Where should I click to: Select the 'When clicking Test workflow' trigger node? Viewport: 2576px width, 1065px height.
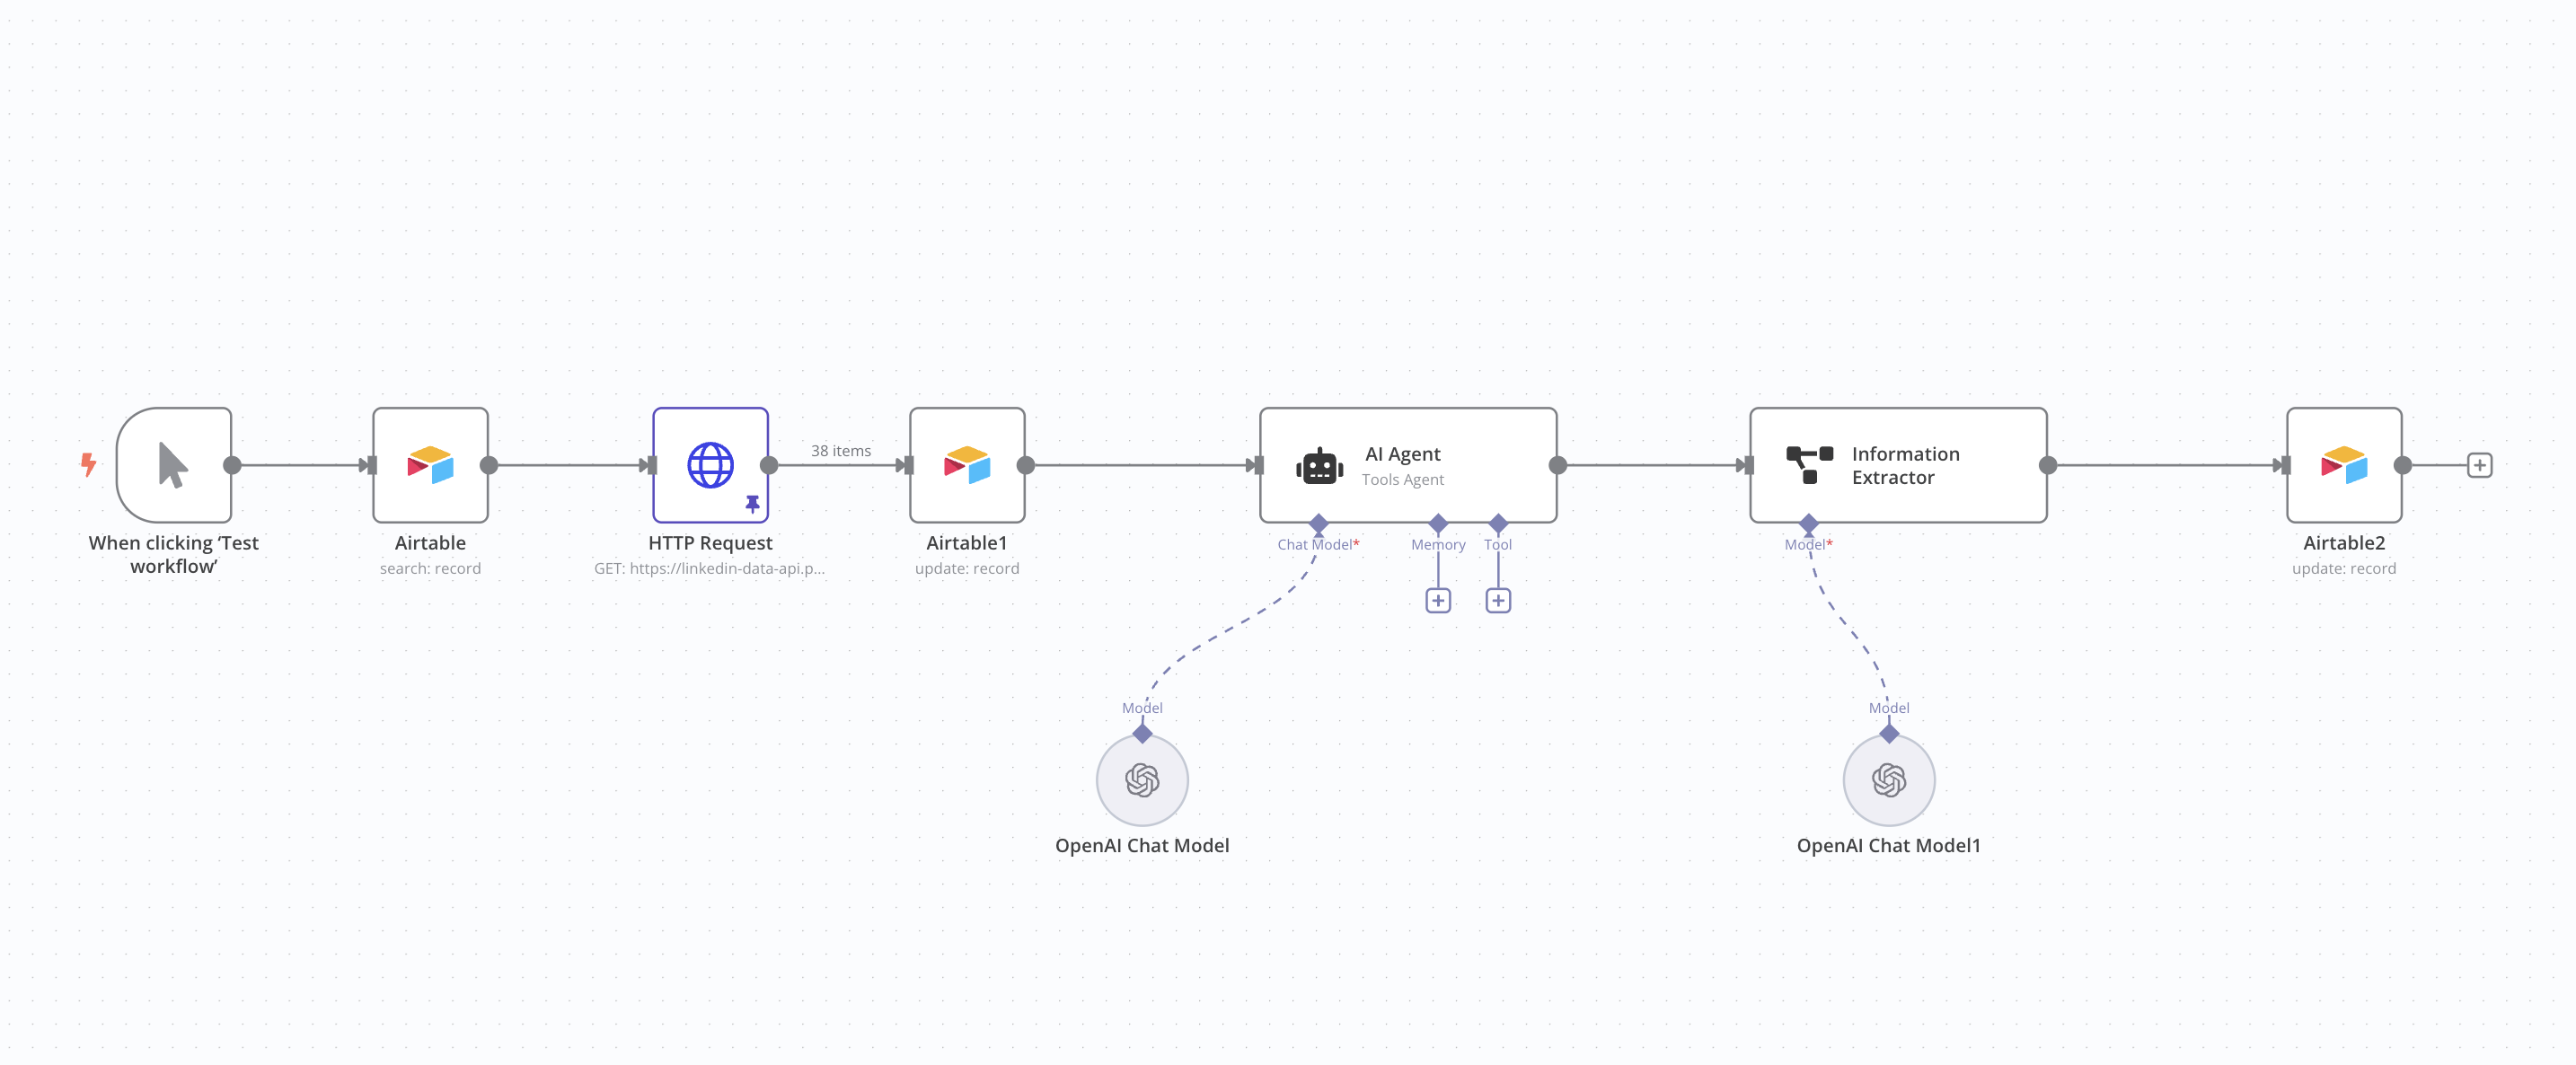[x=174, y=465]
